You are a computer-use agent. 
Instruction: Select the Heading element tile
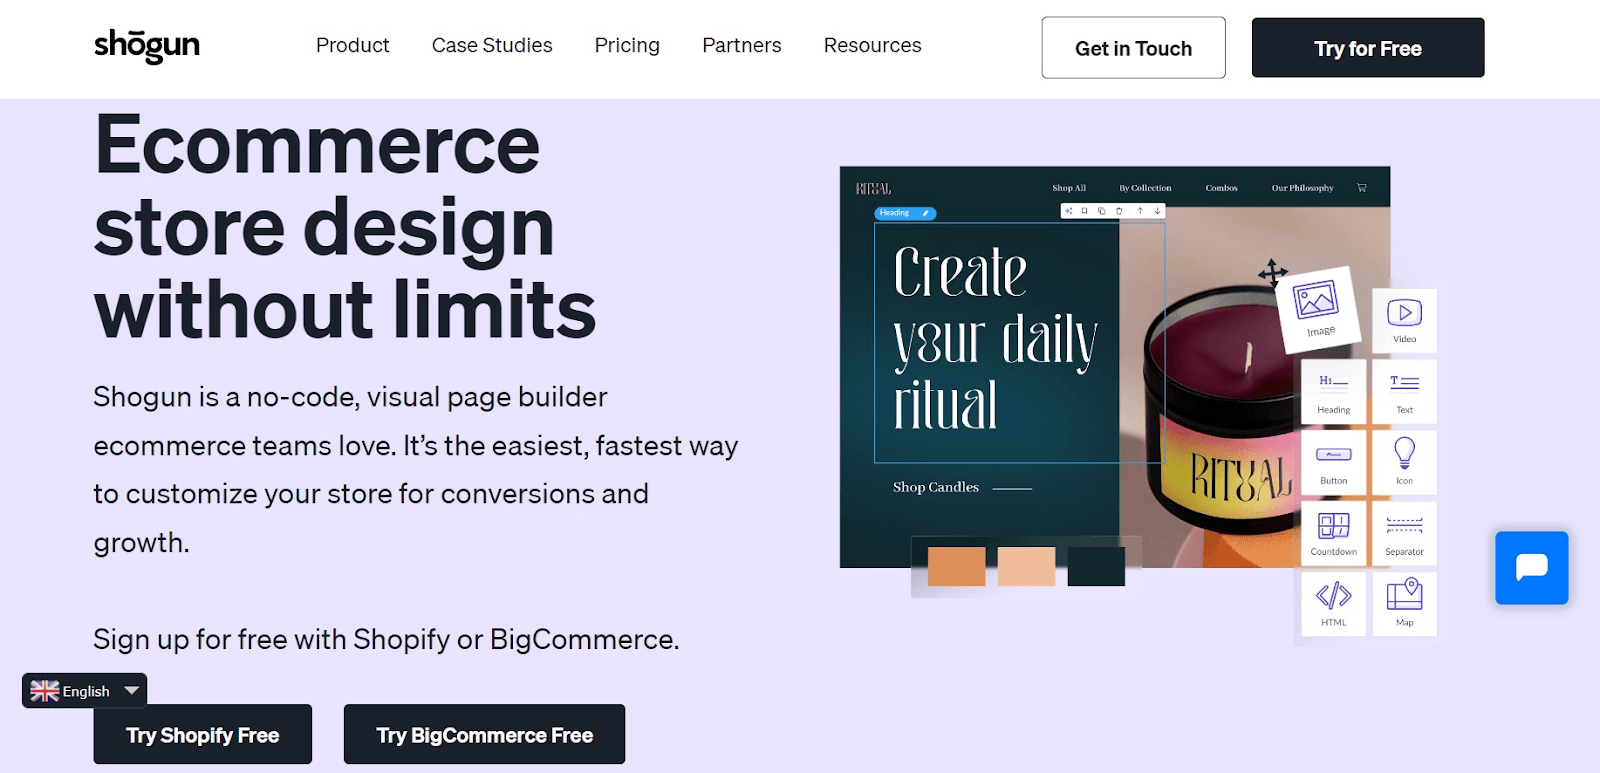(x=1333, y=392)
